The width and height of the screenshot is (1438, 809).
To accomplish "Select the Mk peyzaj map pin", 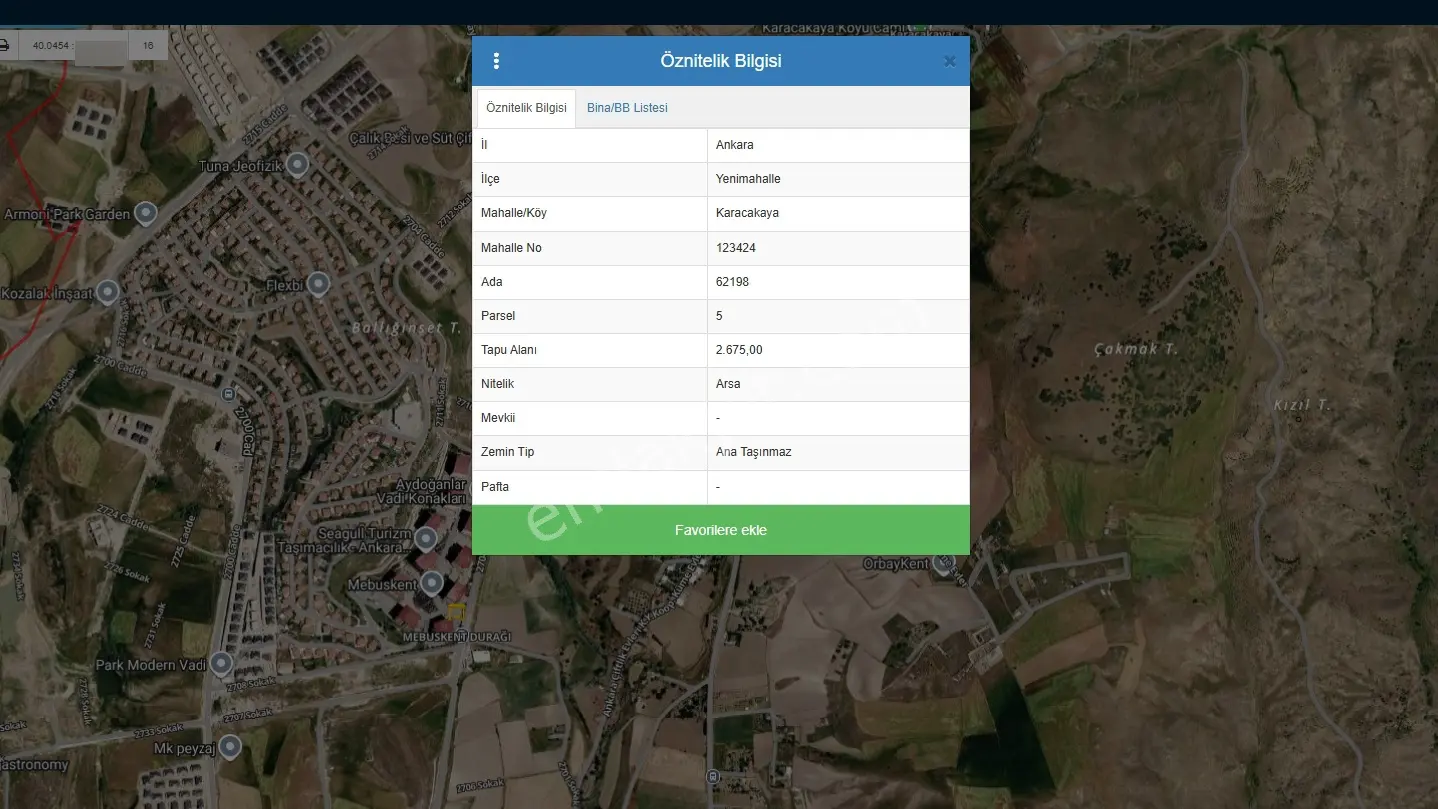I will (231, 746).
